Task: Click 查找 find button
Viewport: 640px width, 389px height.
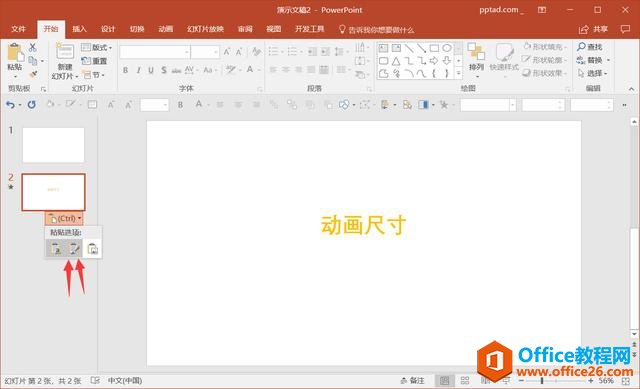Action: coord(590,47)
